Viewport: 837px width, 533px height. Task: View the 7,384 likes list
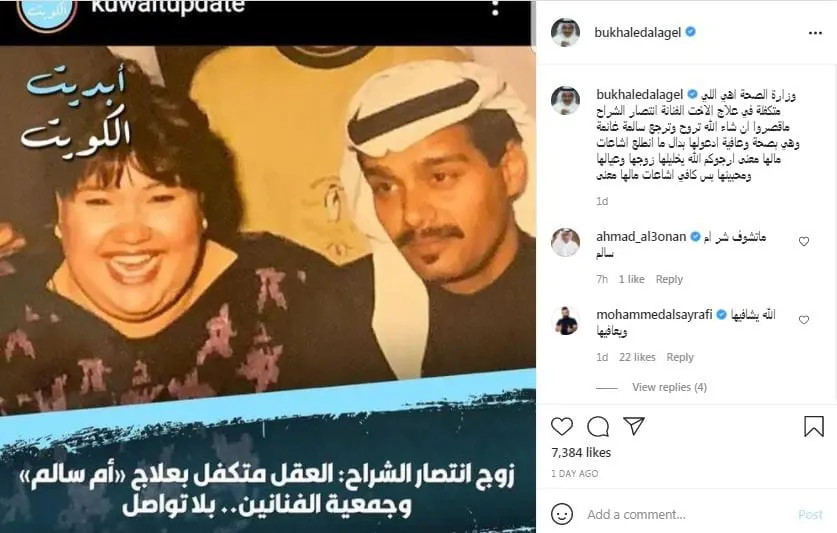581,452
